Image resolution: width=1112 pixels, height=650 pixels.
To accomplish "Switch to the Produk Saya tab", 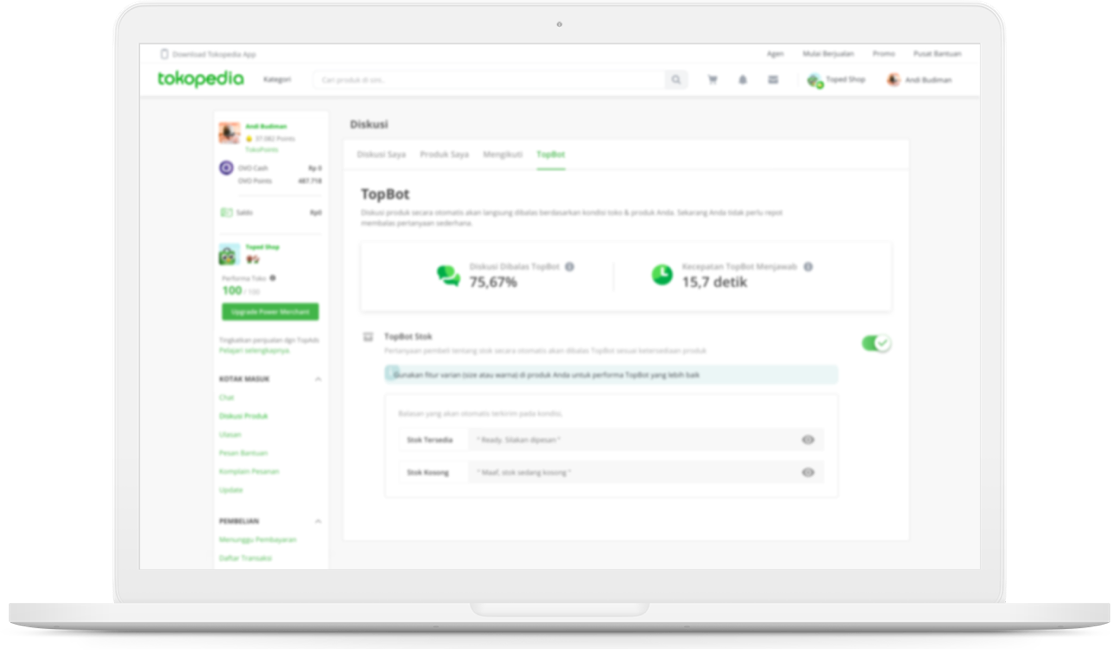I will pos(445,154).
